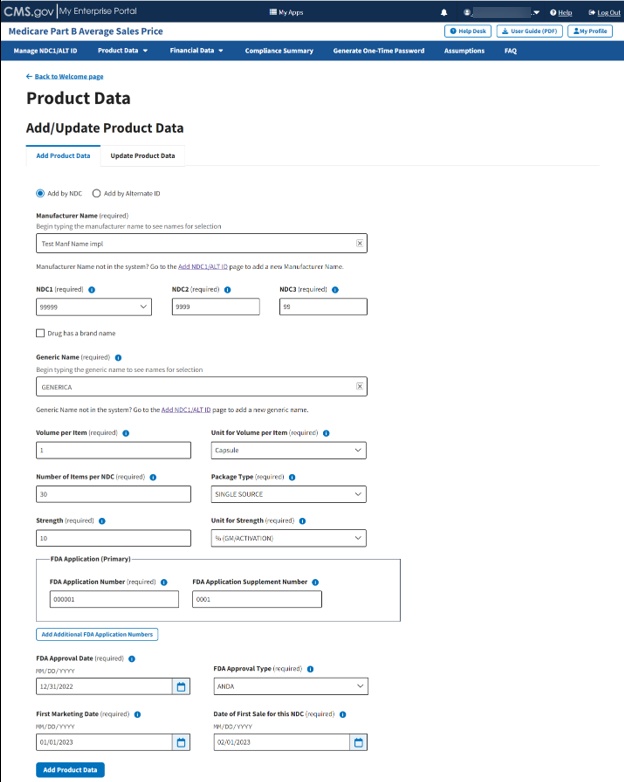Open calendar for Date of First Sale
Screen dimensions: 624x782
coord(359,743)
